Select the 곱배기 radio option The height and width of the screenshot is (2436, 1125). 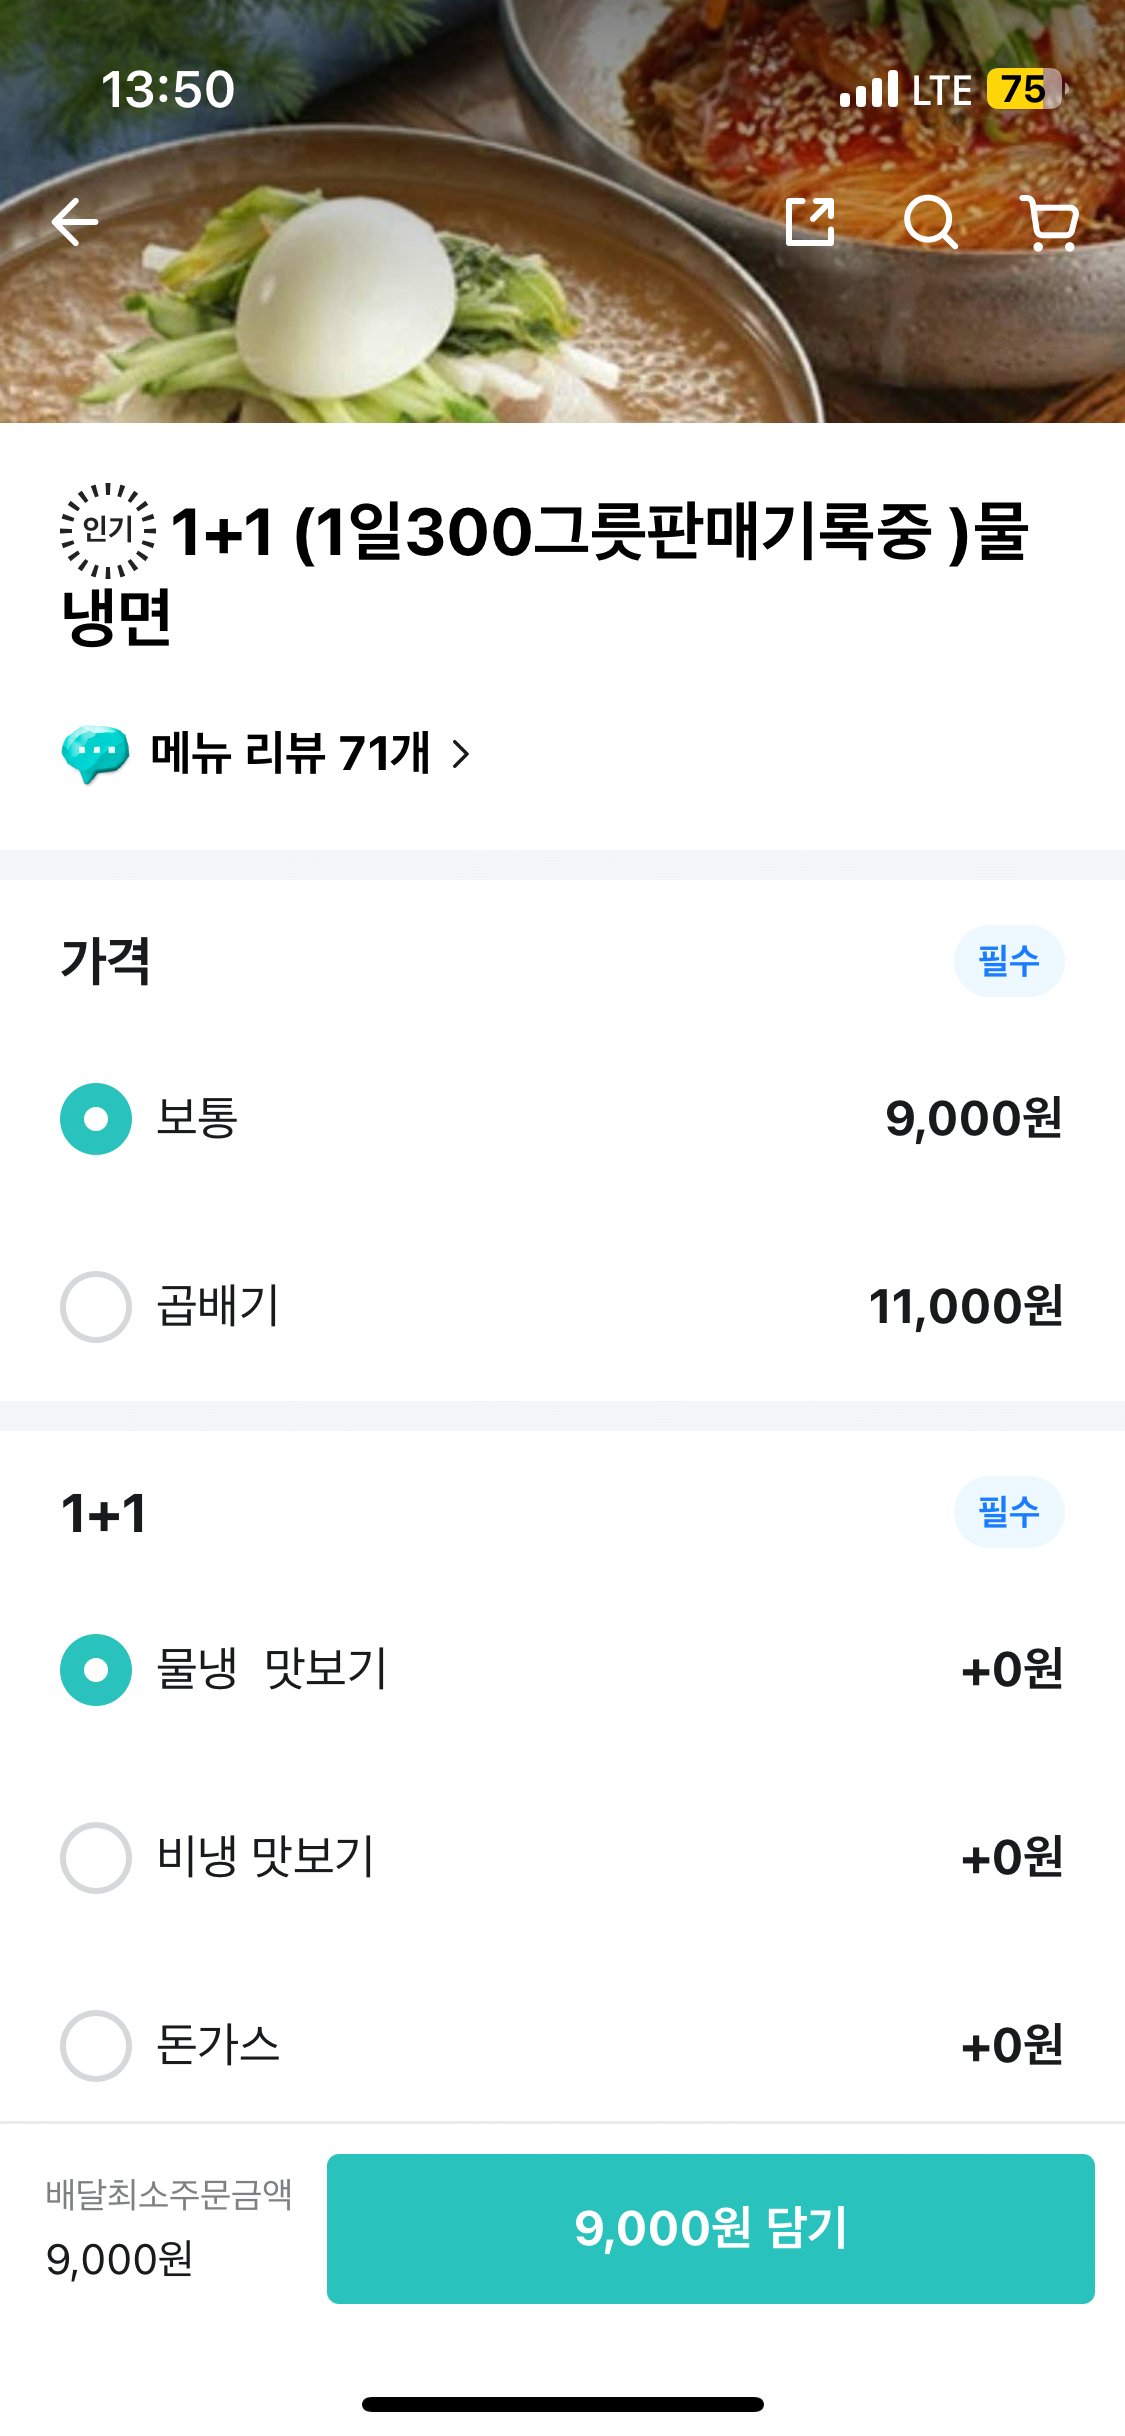[96, 1307]
